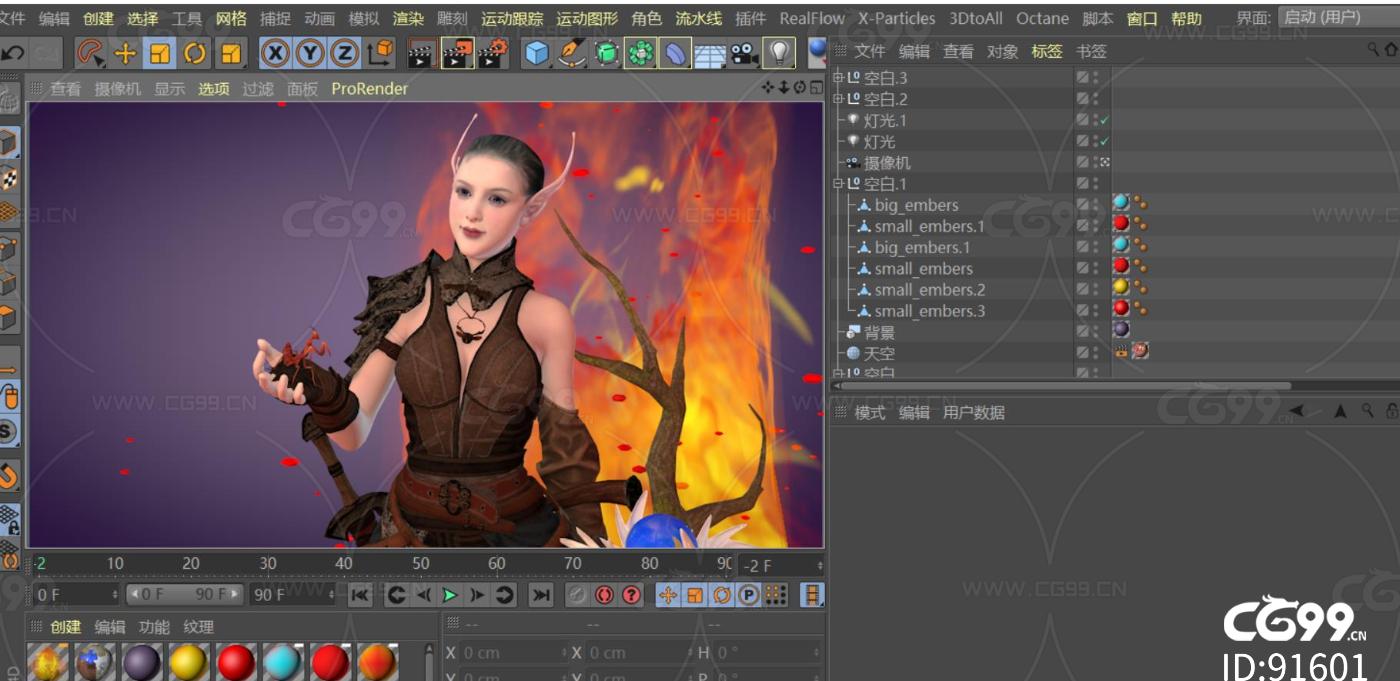
Task: Click yellow material tag on small_embers.2
Action: pyautogui.click(x=1121, y=288)
